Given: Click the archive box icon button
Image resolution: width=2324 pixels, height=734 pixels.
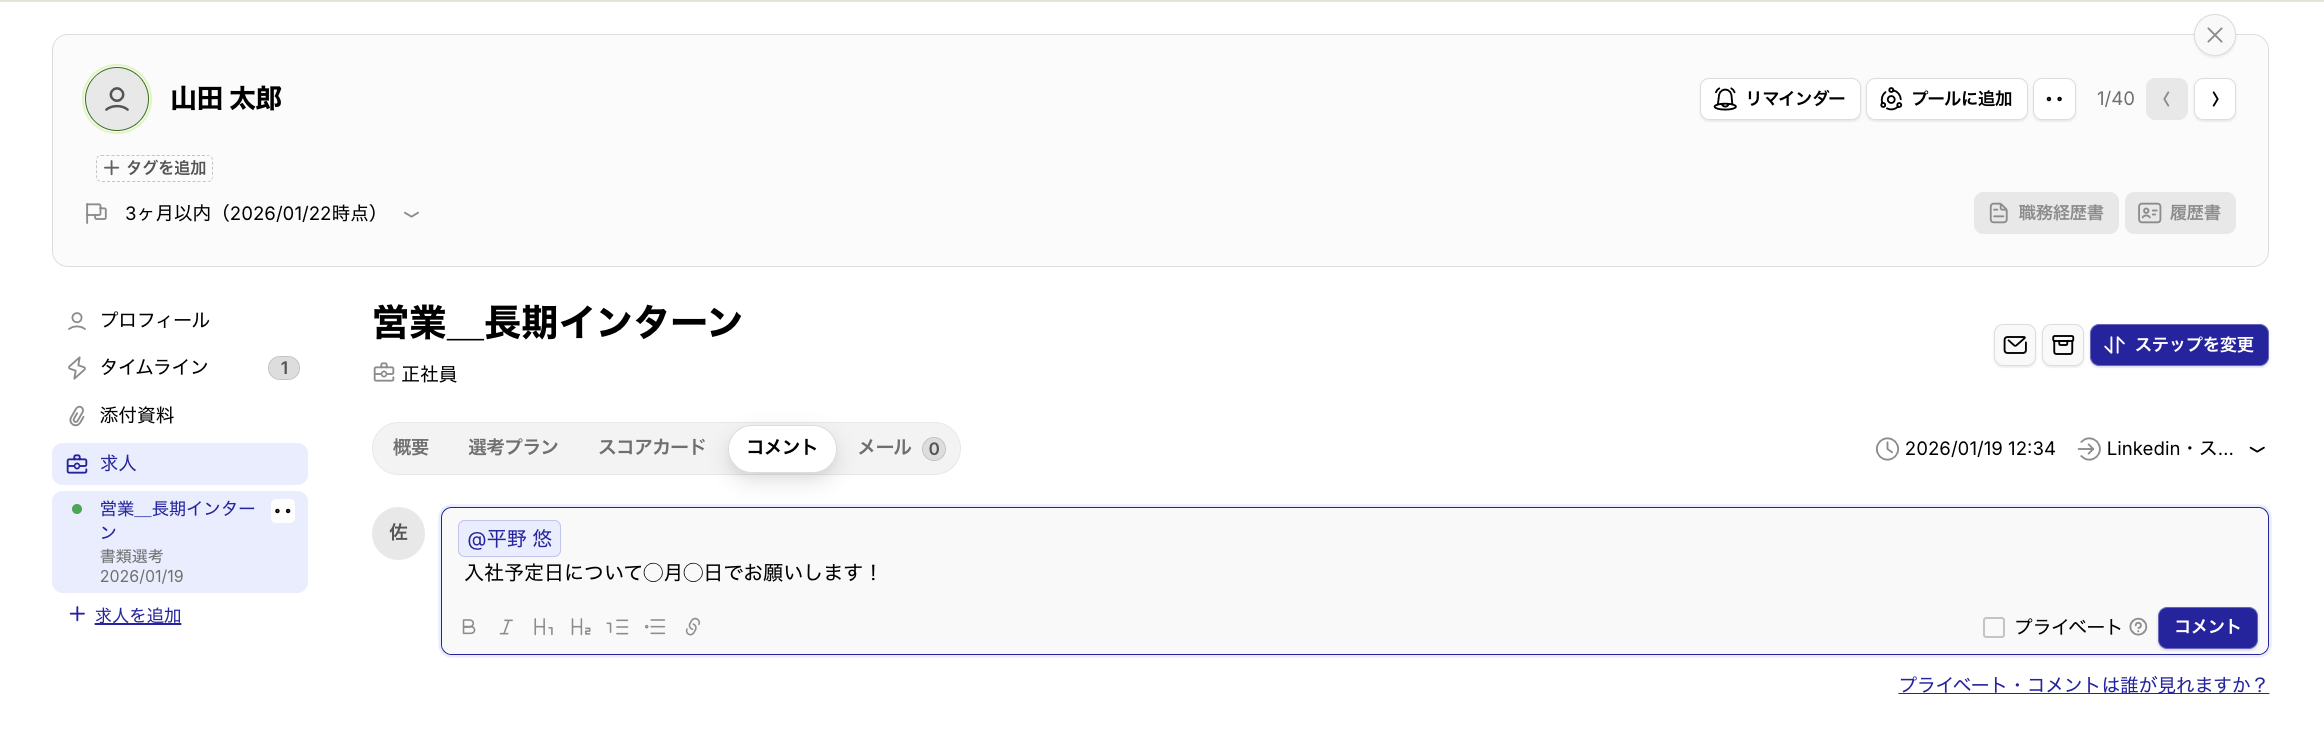Looking at the screenshot, I should [2062, 345].
